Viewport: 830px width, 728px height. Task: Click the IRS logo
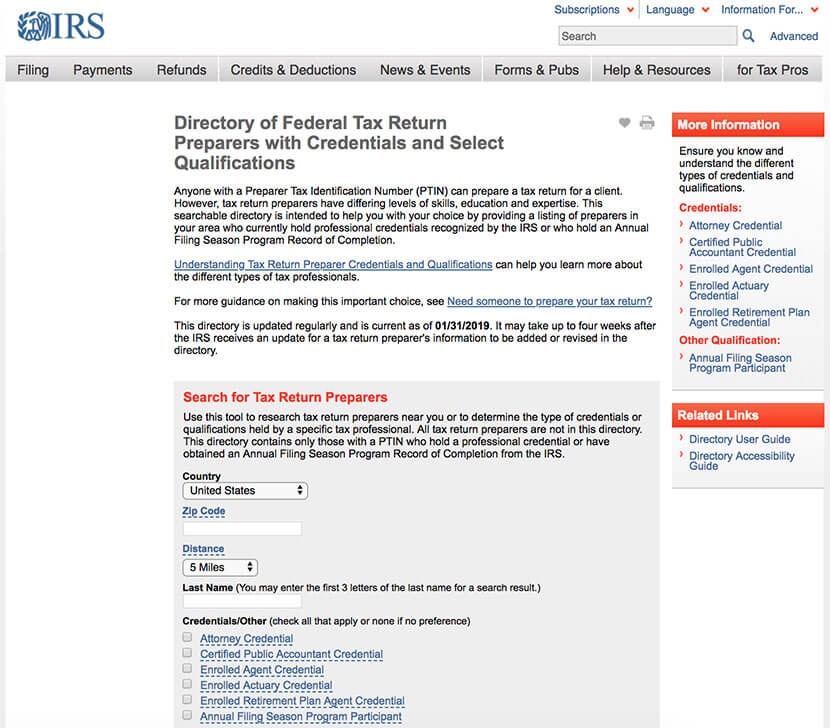(x=61, y=26)
